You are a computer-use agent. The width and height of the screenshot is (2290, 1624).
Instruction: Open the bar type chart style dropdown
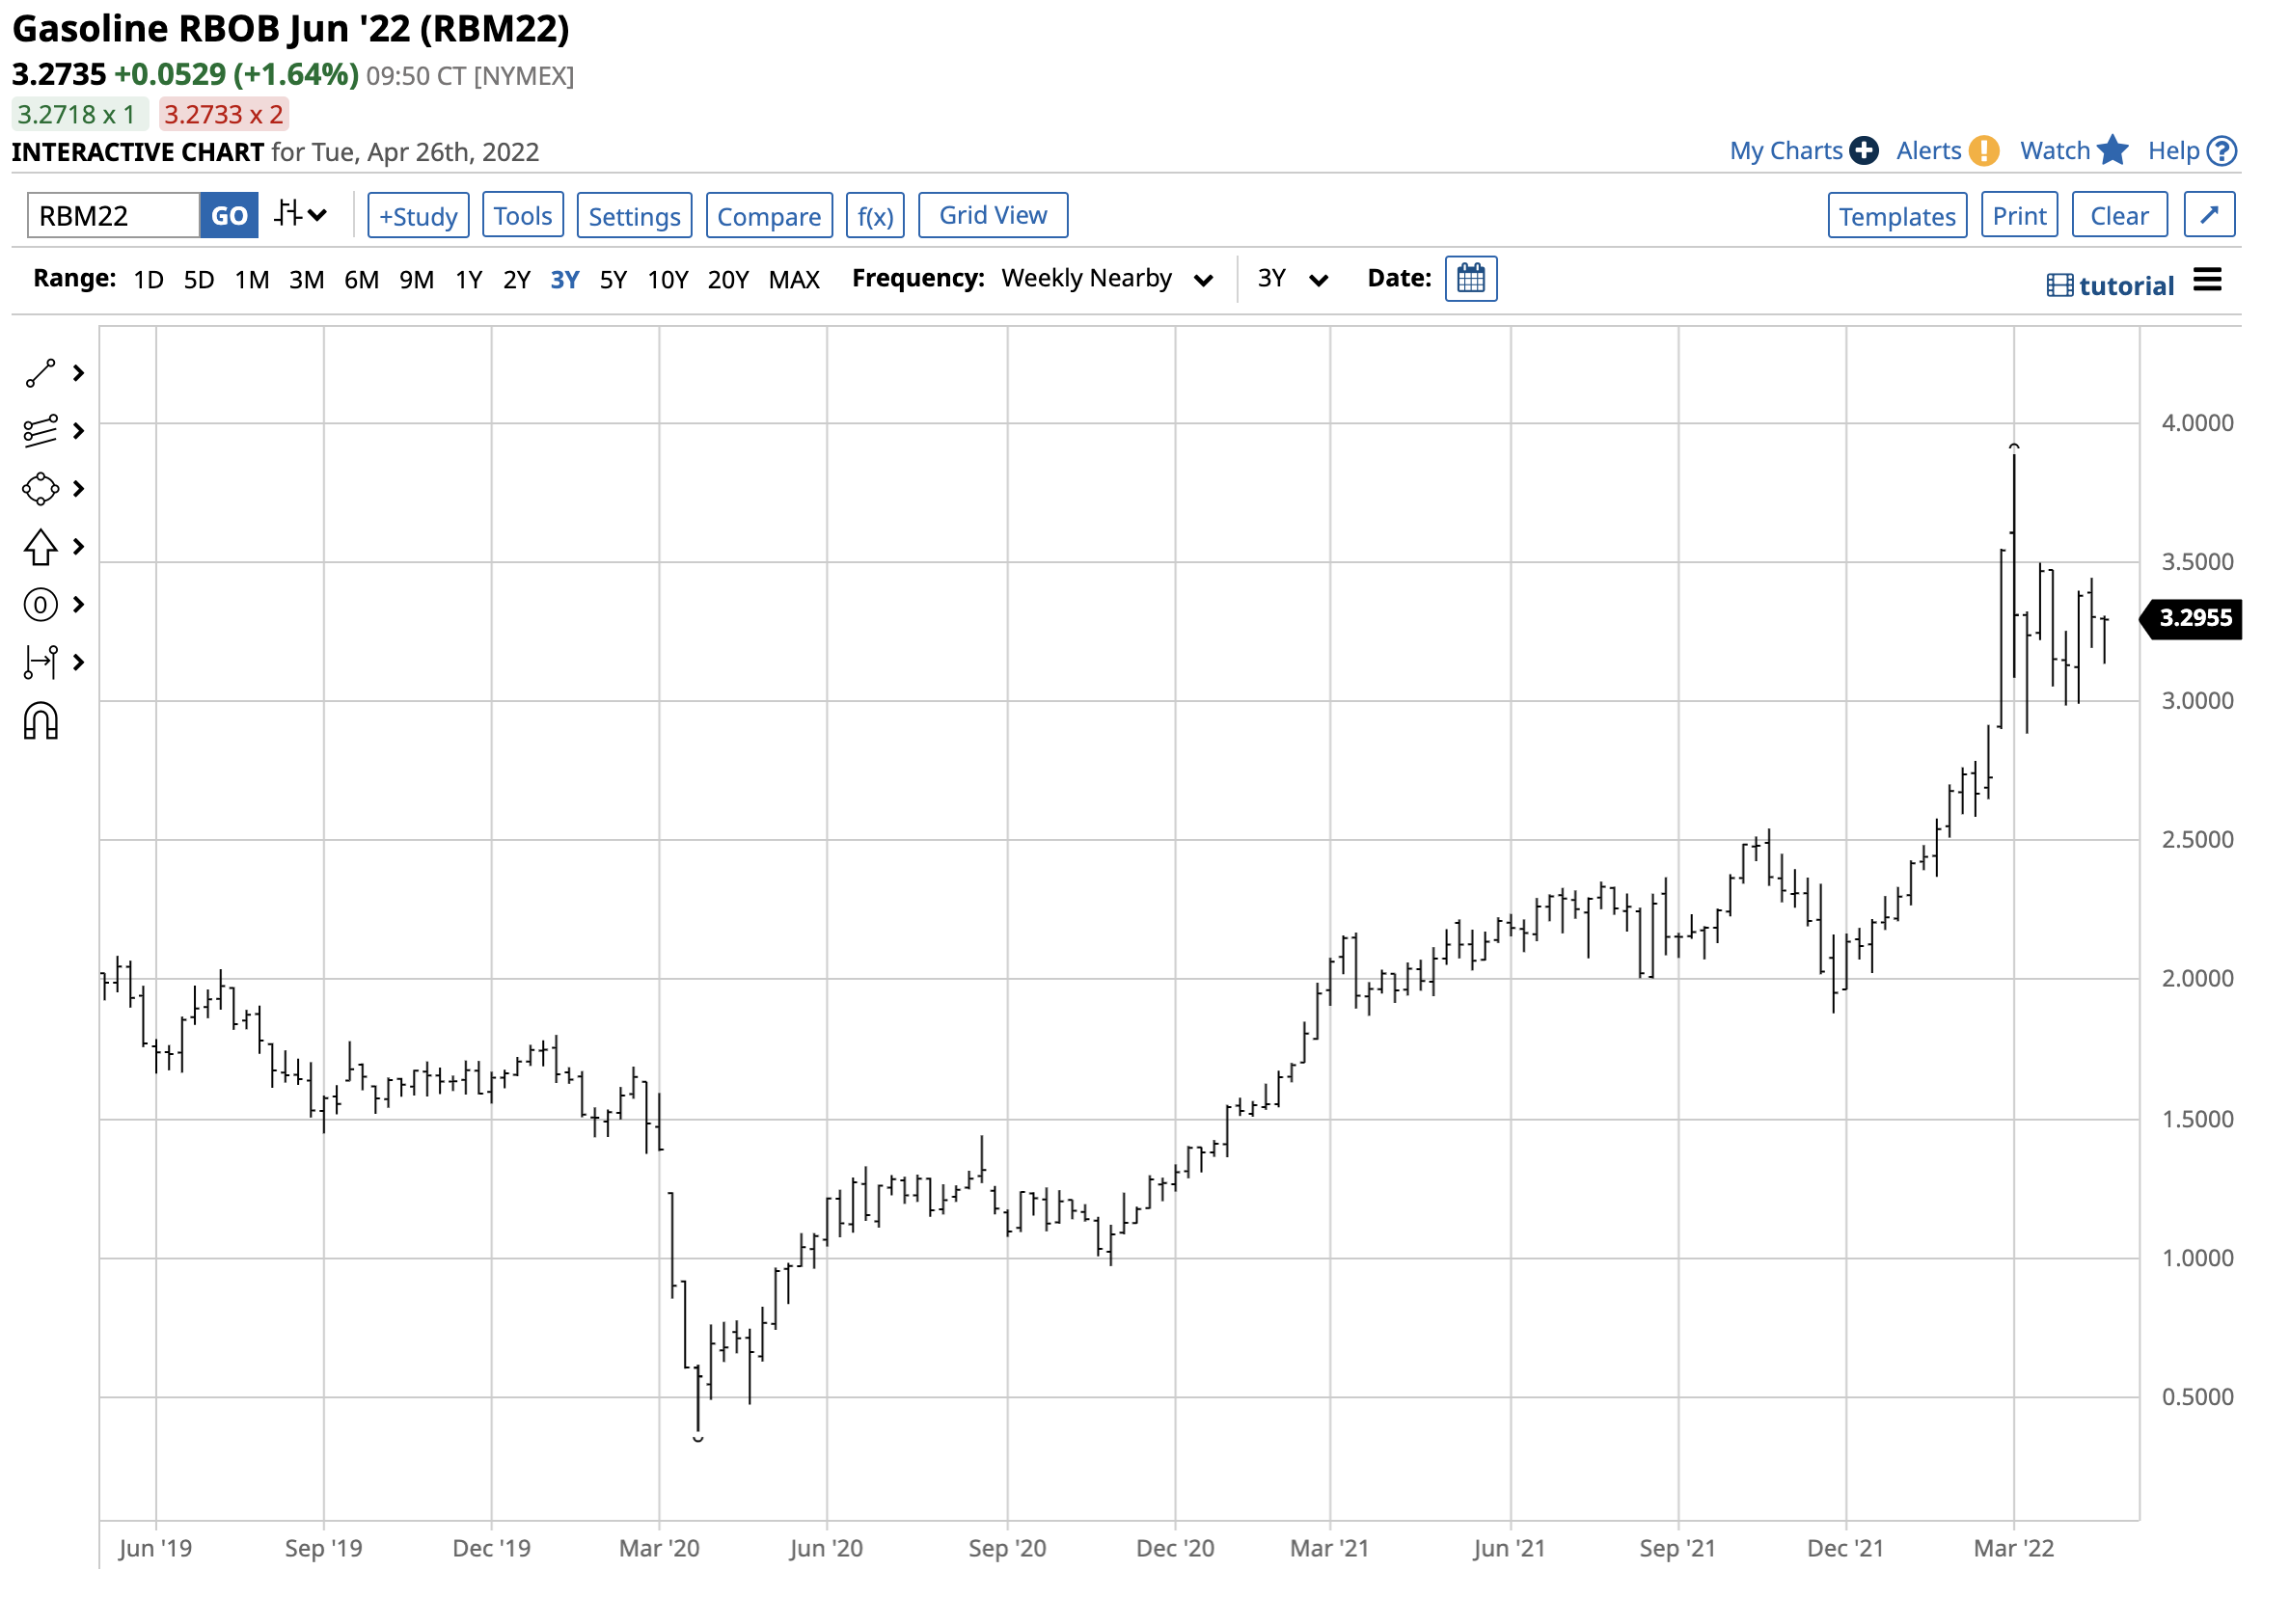pos(300,215)
